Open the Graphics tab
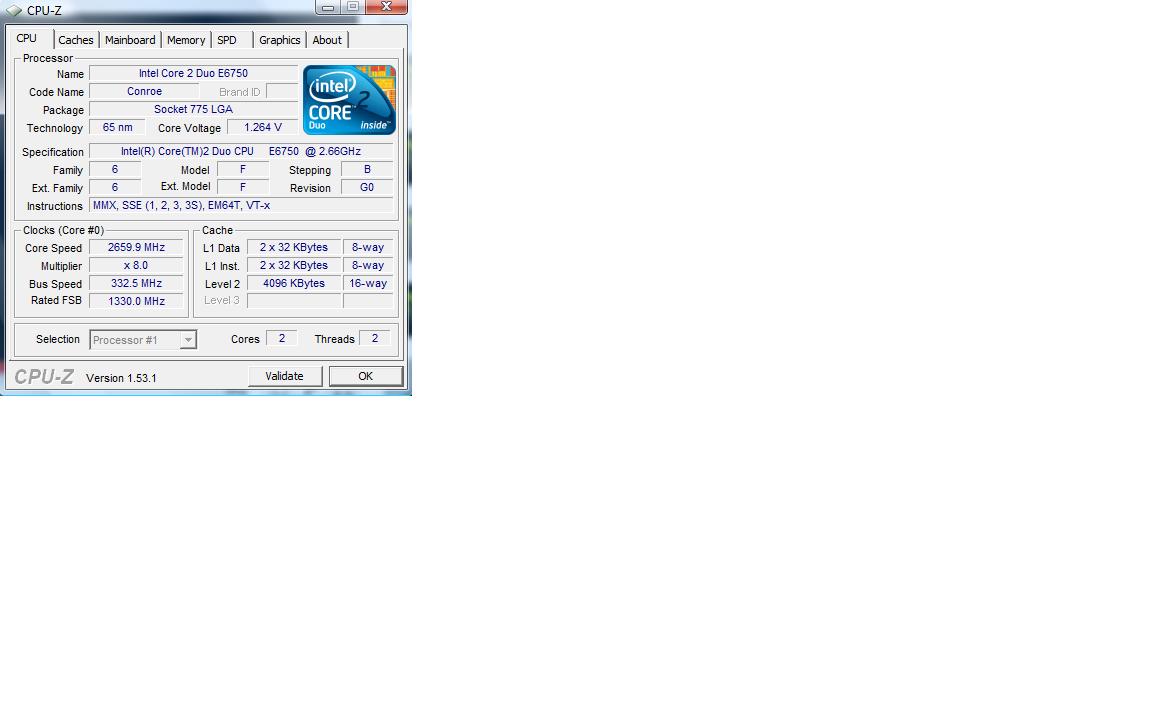The width and height of the screenshot is (1152, 714). 279,40
